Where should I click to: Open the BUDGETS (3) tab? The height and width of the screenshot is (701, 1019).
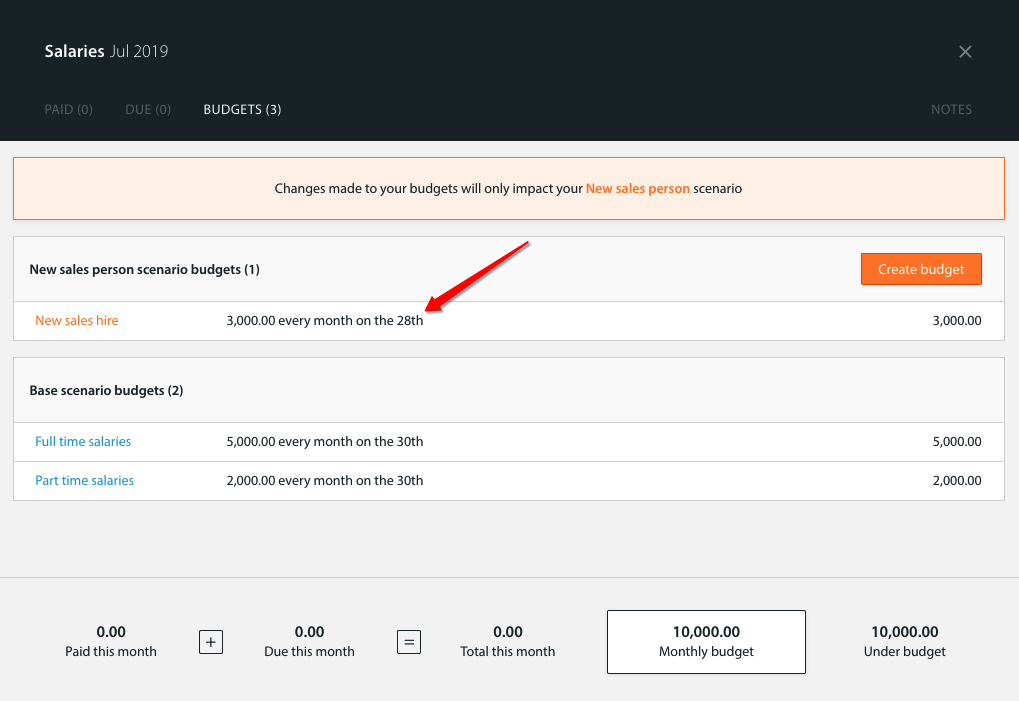click(241, 109)
